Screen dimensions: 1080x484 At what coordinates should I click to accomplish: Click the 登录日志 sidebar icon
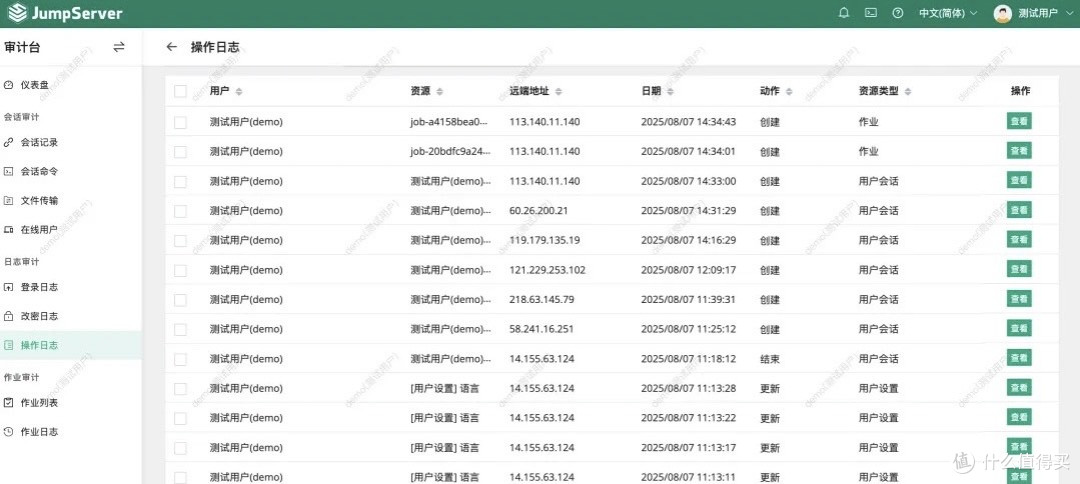point(8,287)
